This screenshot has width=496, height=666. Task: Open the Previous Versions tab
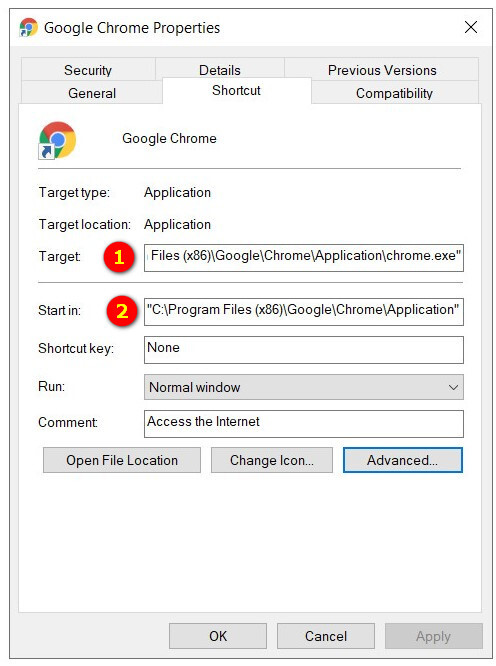(382, 70)
